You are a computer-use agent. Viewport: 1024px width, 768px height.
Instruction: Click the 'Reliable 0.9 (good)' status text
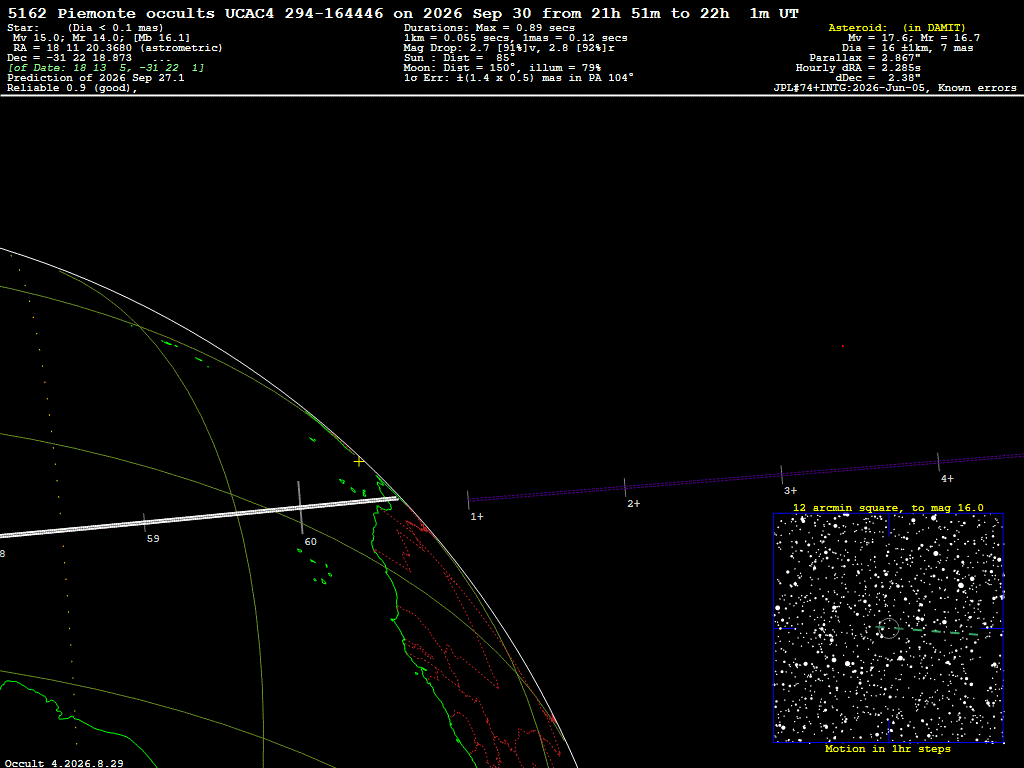72,88
